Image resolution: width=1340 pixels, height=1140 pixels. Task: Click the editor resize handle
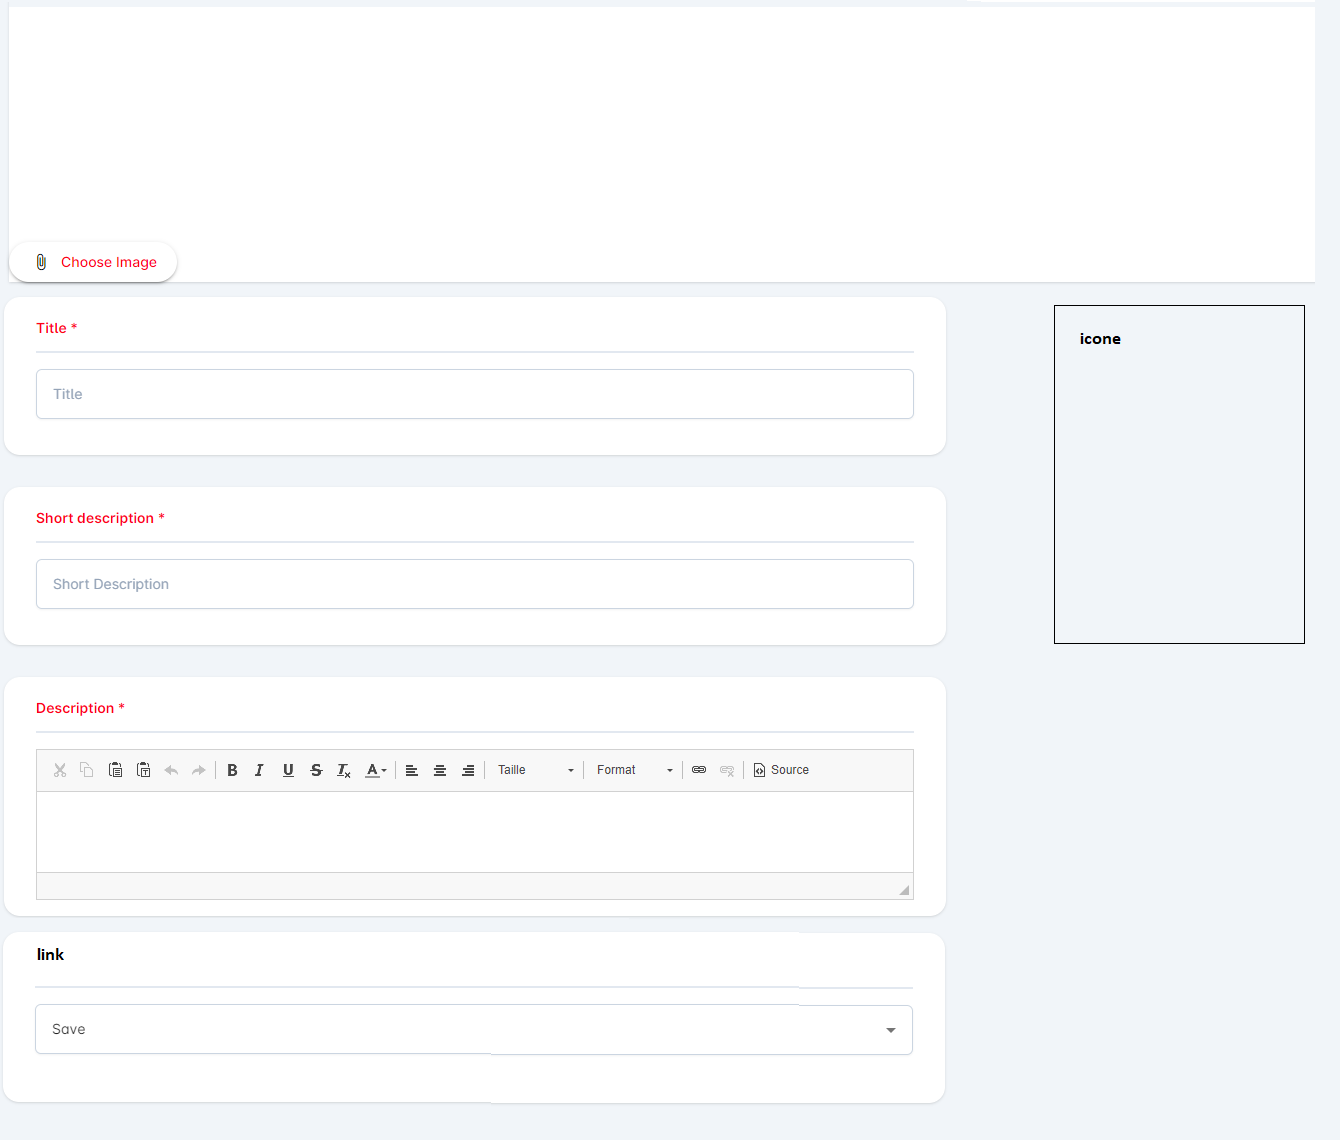coord(904,890)
